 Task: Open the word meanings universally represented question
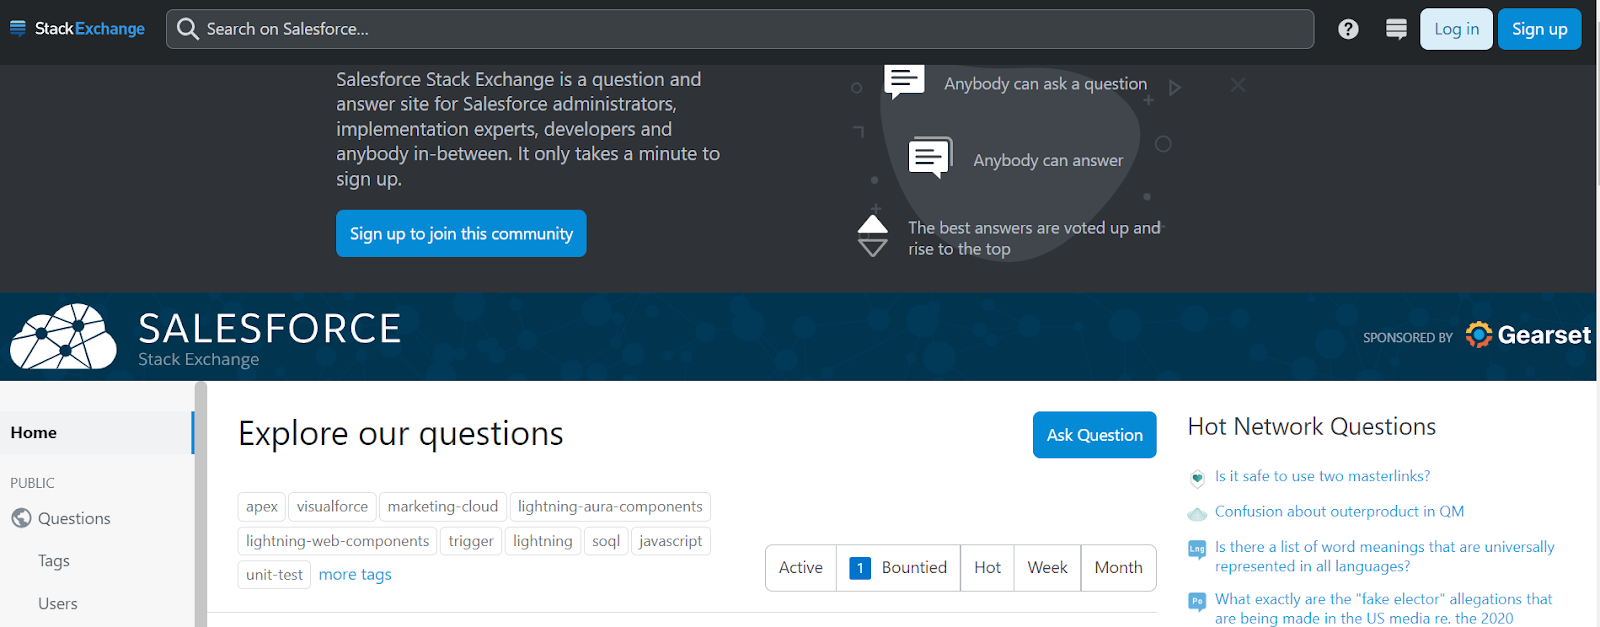click(x=1385, y=556)
